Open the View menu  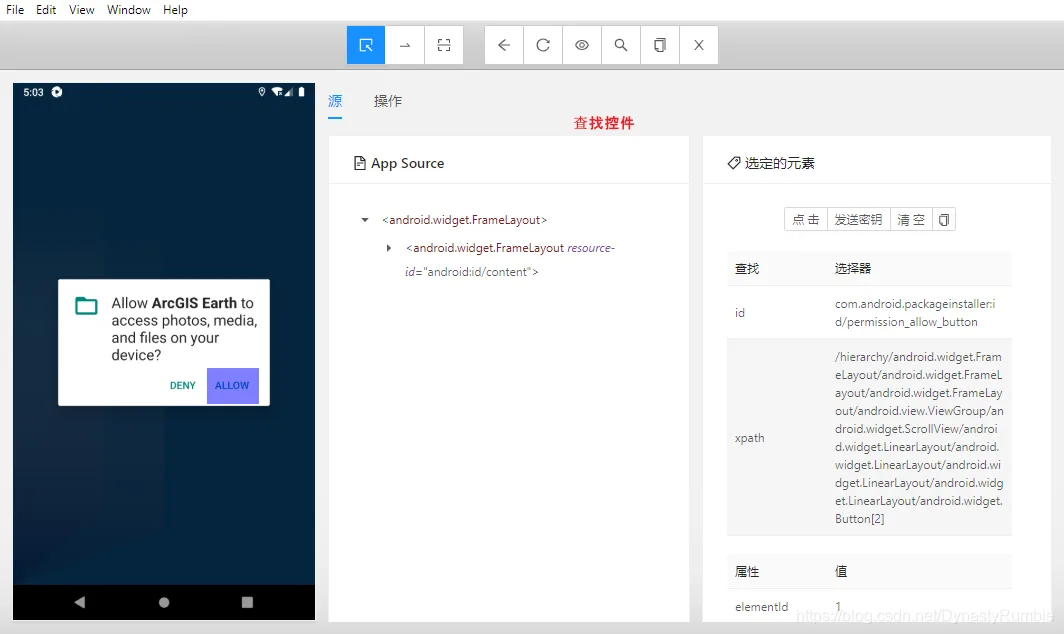click(81, 10)
